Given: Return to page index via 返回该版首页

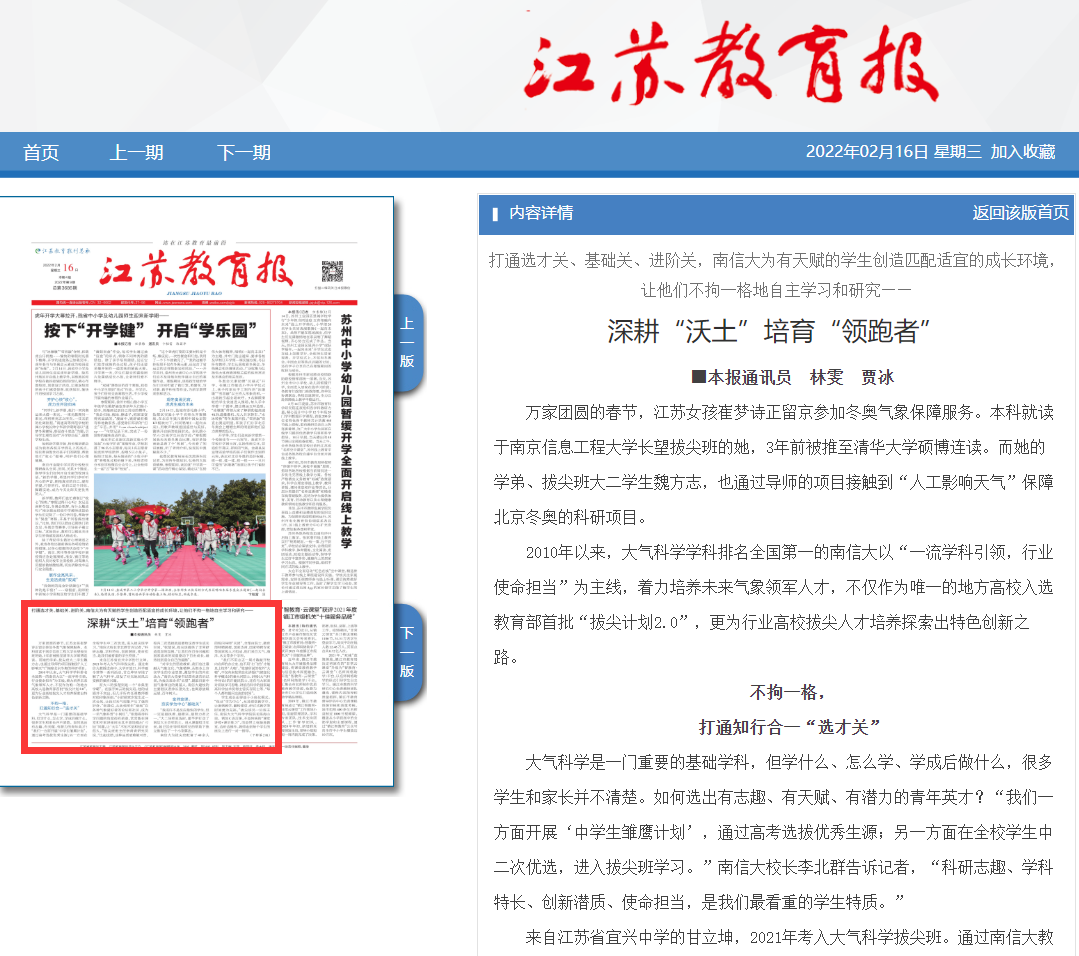Looking at the screenshot, I should tap(1021, 213).
